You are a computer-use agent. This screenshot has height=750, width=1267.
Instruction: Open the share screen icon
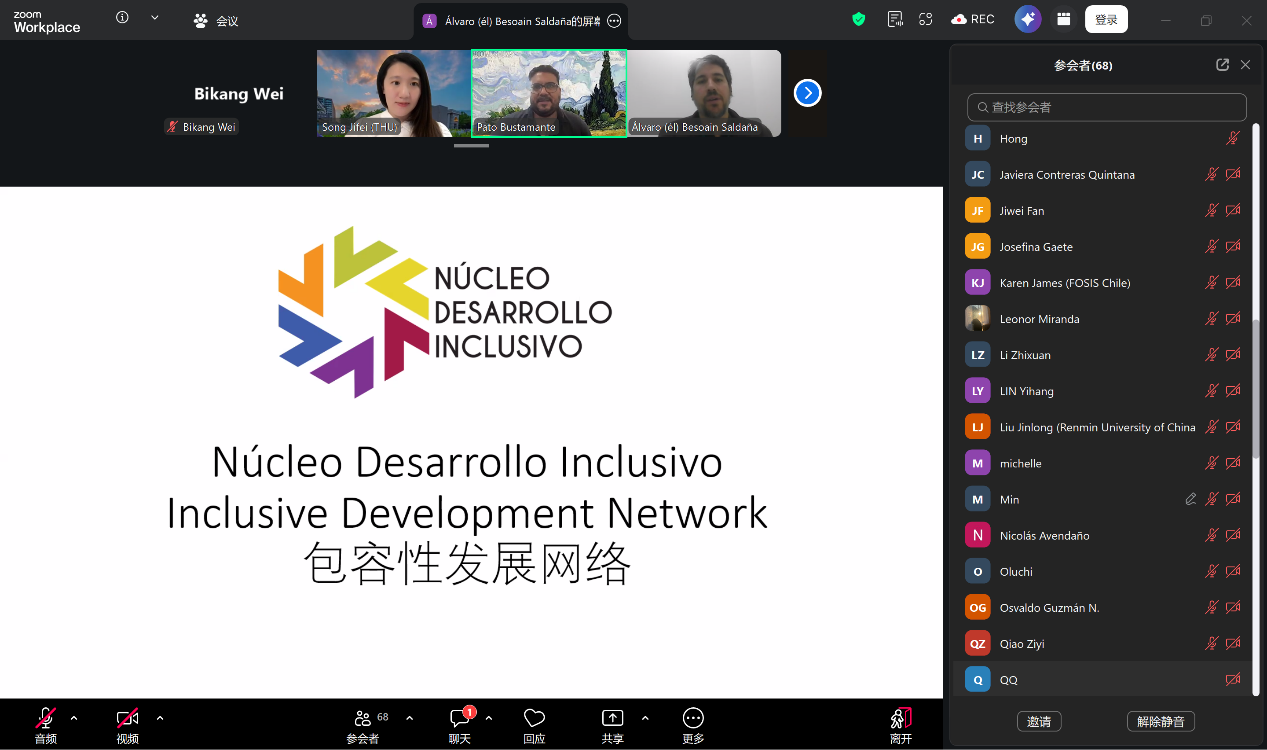coord(612,718)
